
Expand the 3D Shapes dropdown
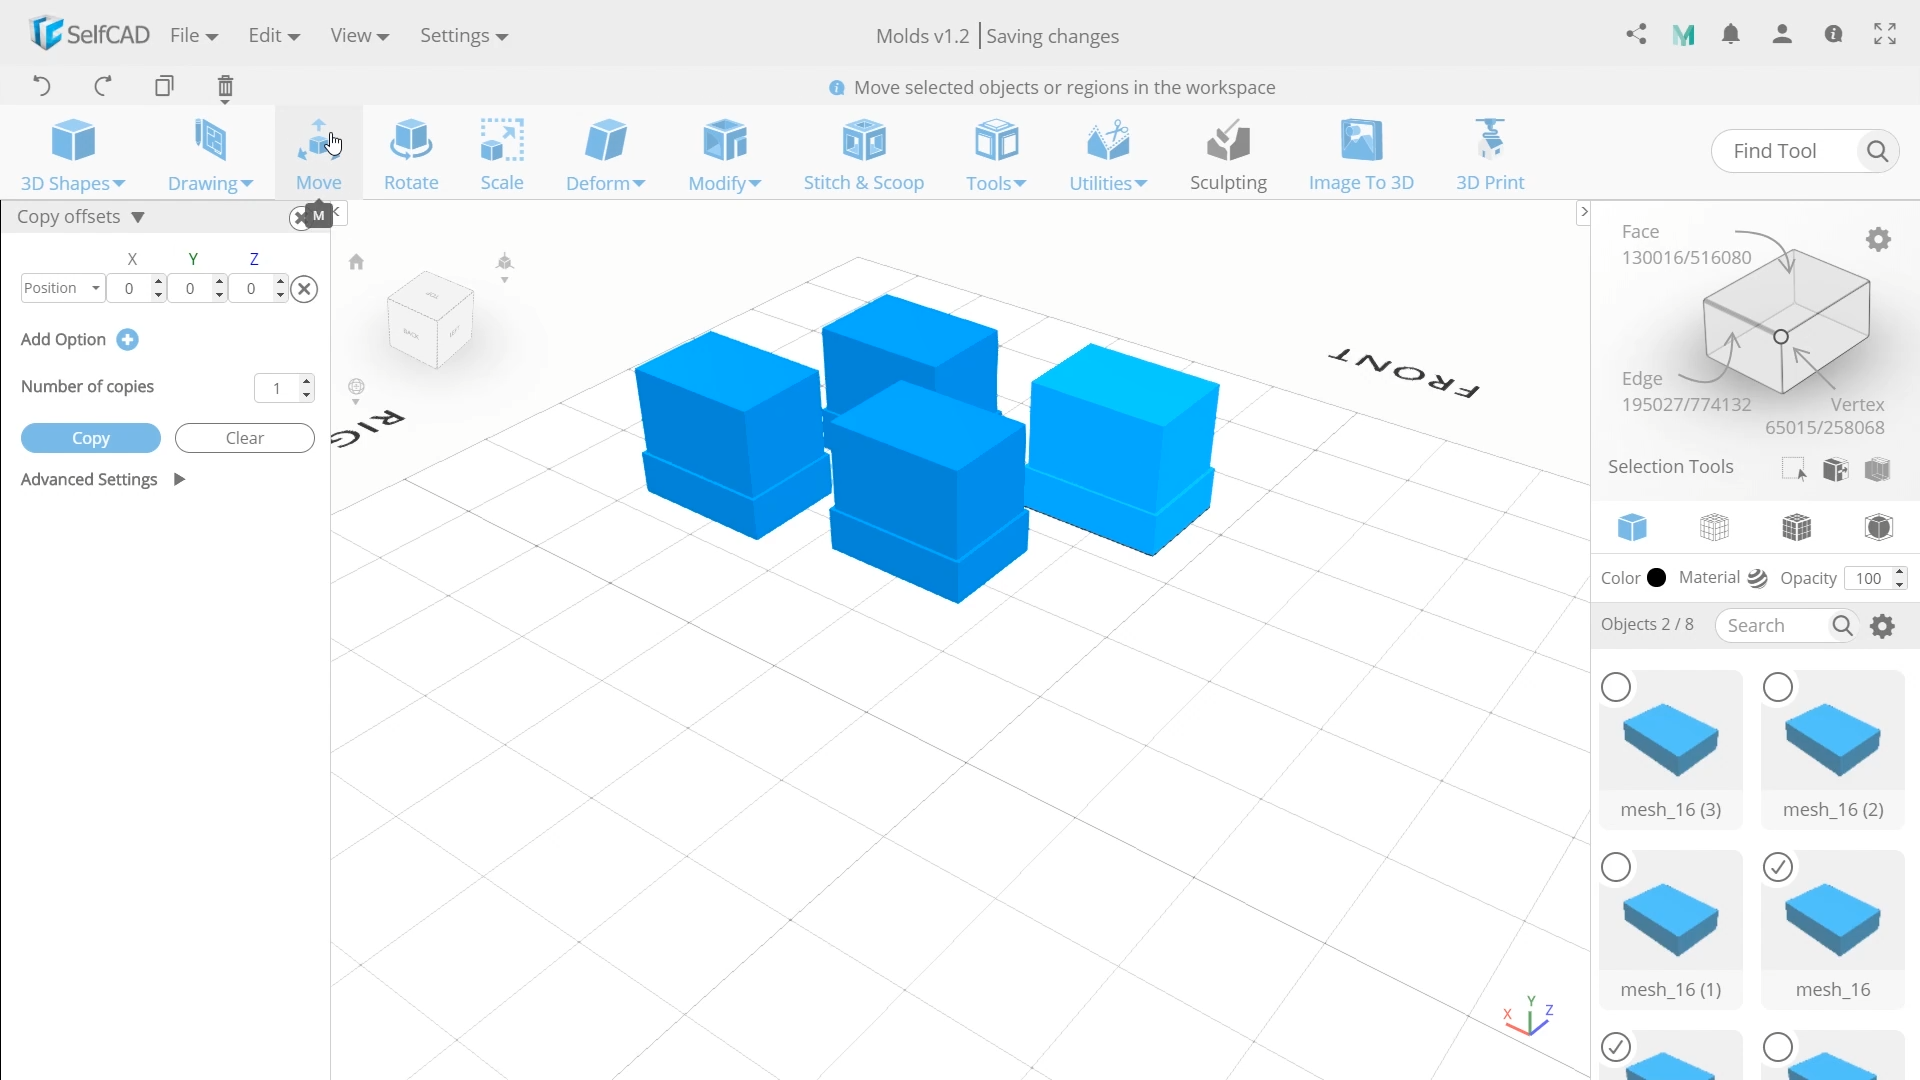pyautogui.click(x=73, y=183)
